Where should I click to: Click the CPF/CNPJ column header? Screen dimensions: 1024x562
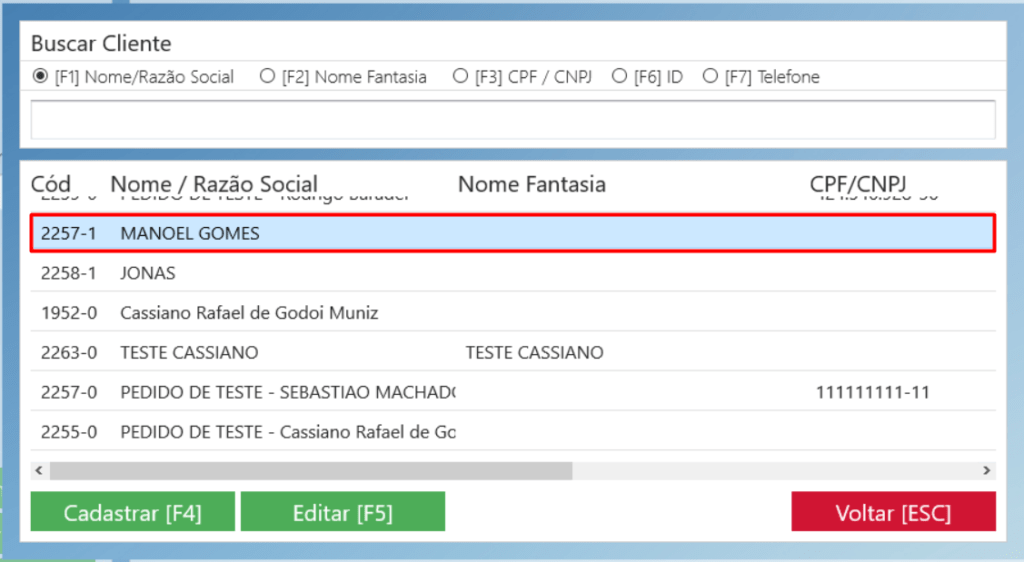(857, 184)
